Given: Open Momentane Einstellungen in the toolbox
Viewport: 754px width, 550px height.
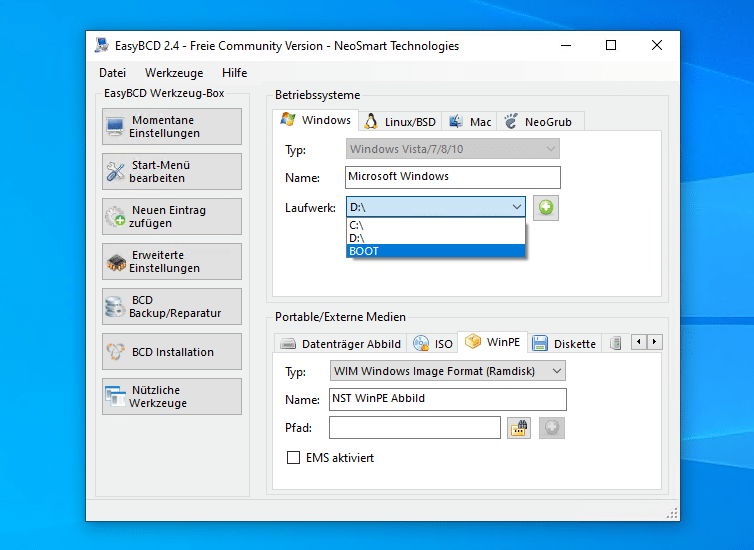Looking at the screenshot, I should [x=172, y=126].
